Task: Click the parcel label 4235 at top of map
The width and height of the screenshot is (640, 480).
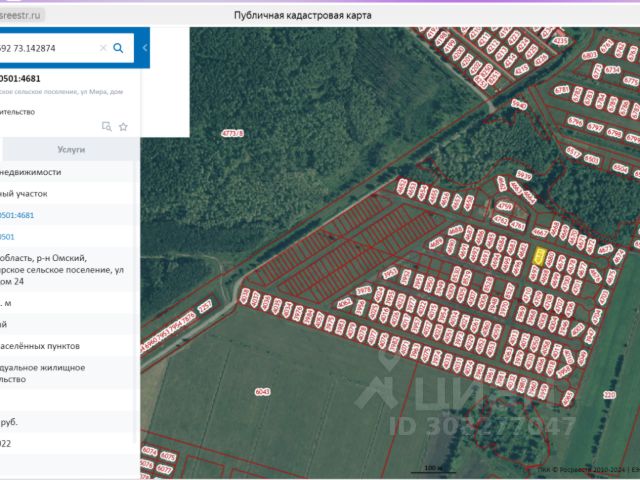Action: pyautogui.click(x=560, y=40)
